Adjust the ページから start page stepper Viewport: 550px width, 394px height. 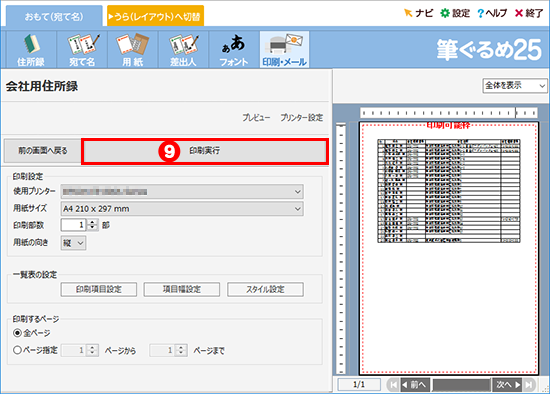tap(92, 350)
